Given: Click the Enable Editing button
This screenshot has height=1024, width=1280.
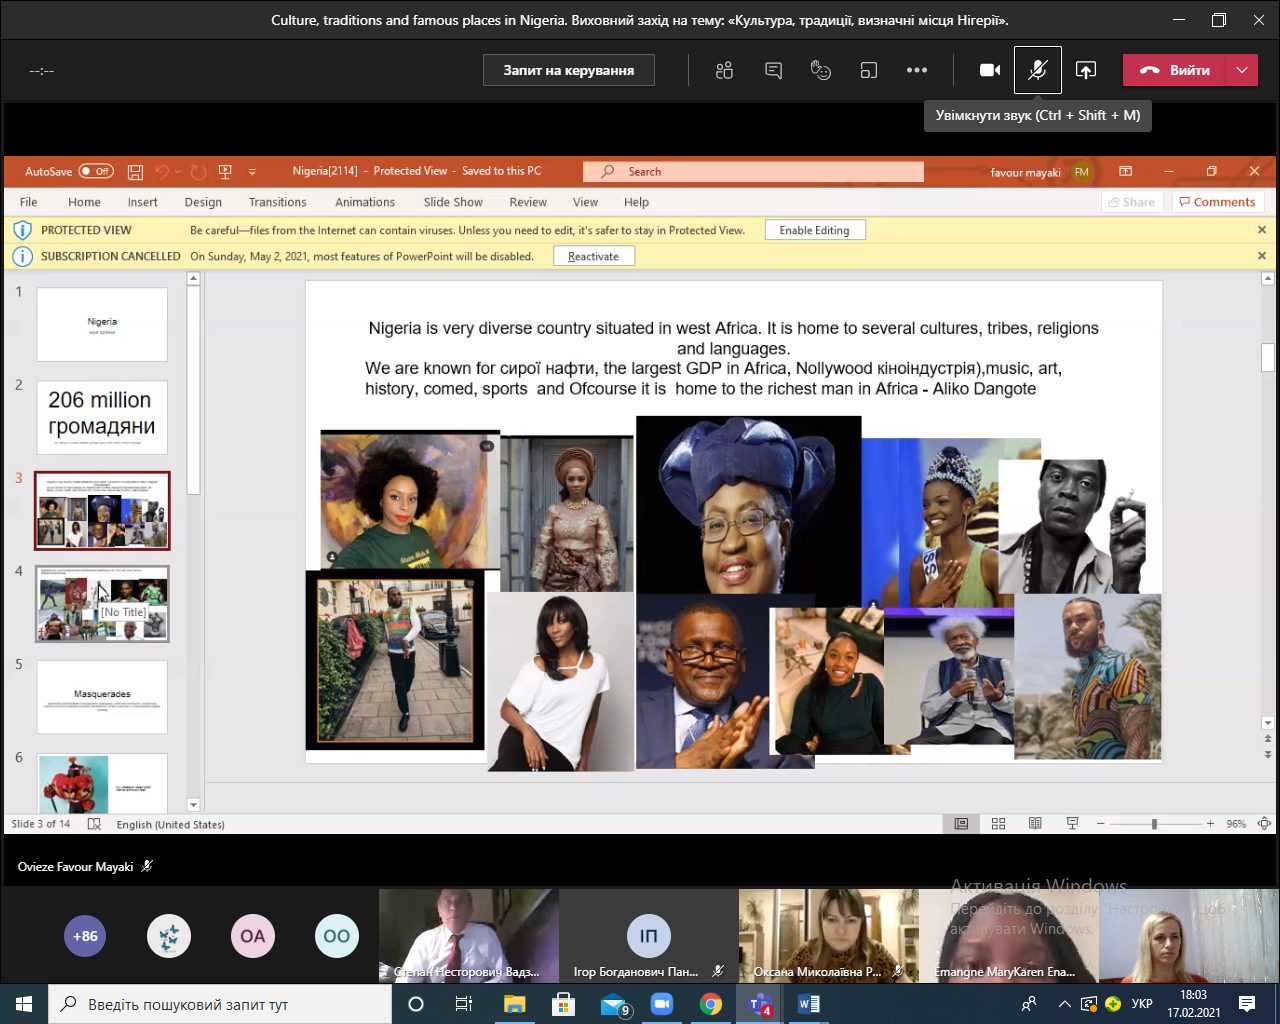Looking at the screenshot, I should coord(814,230).
